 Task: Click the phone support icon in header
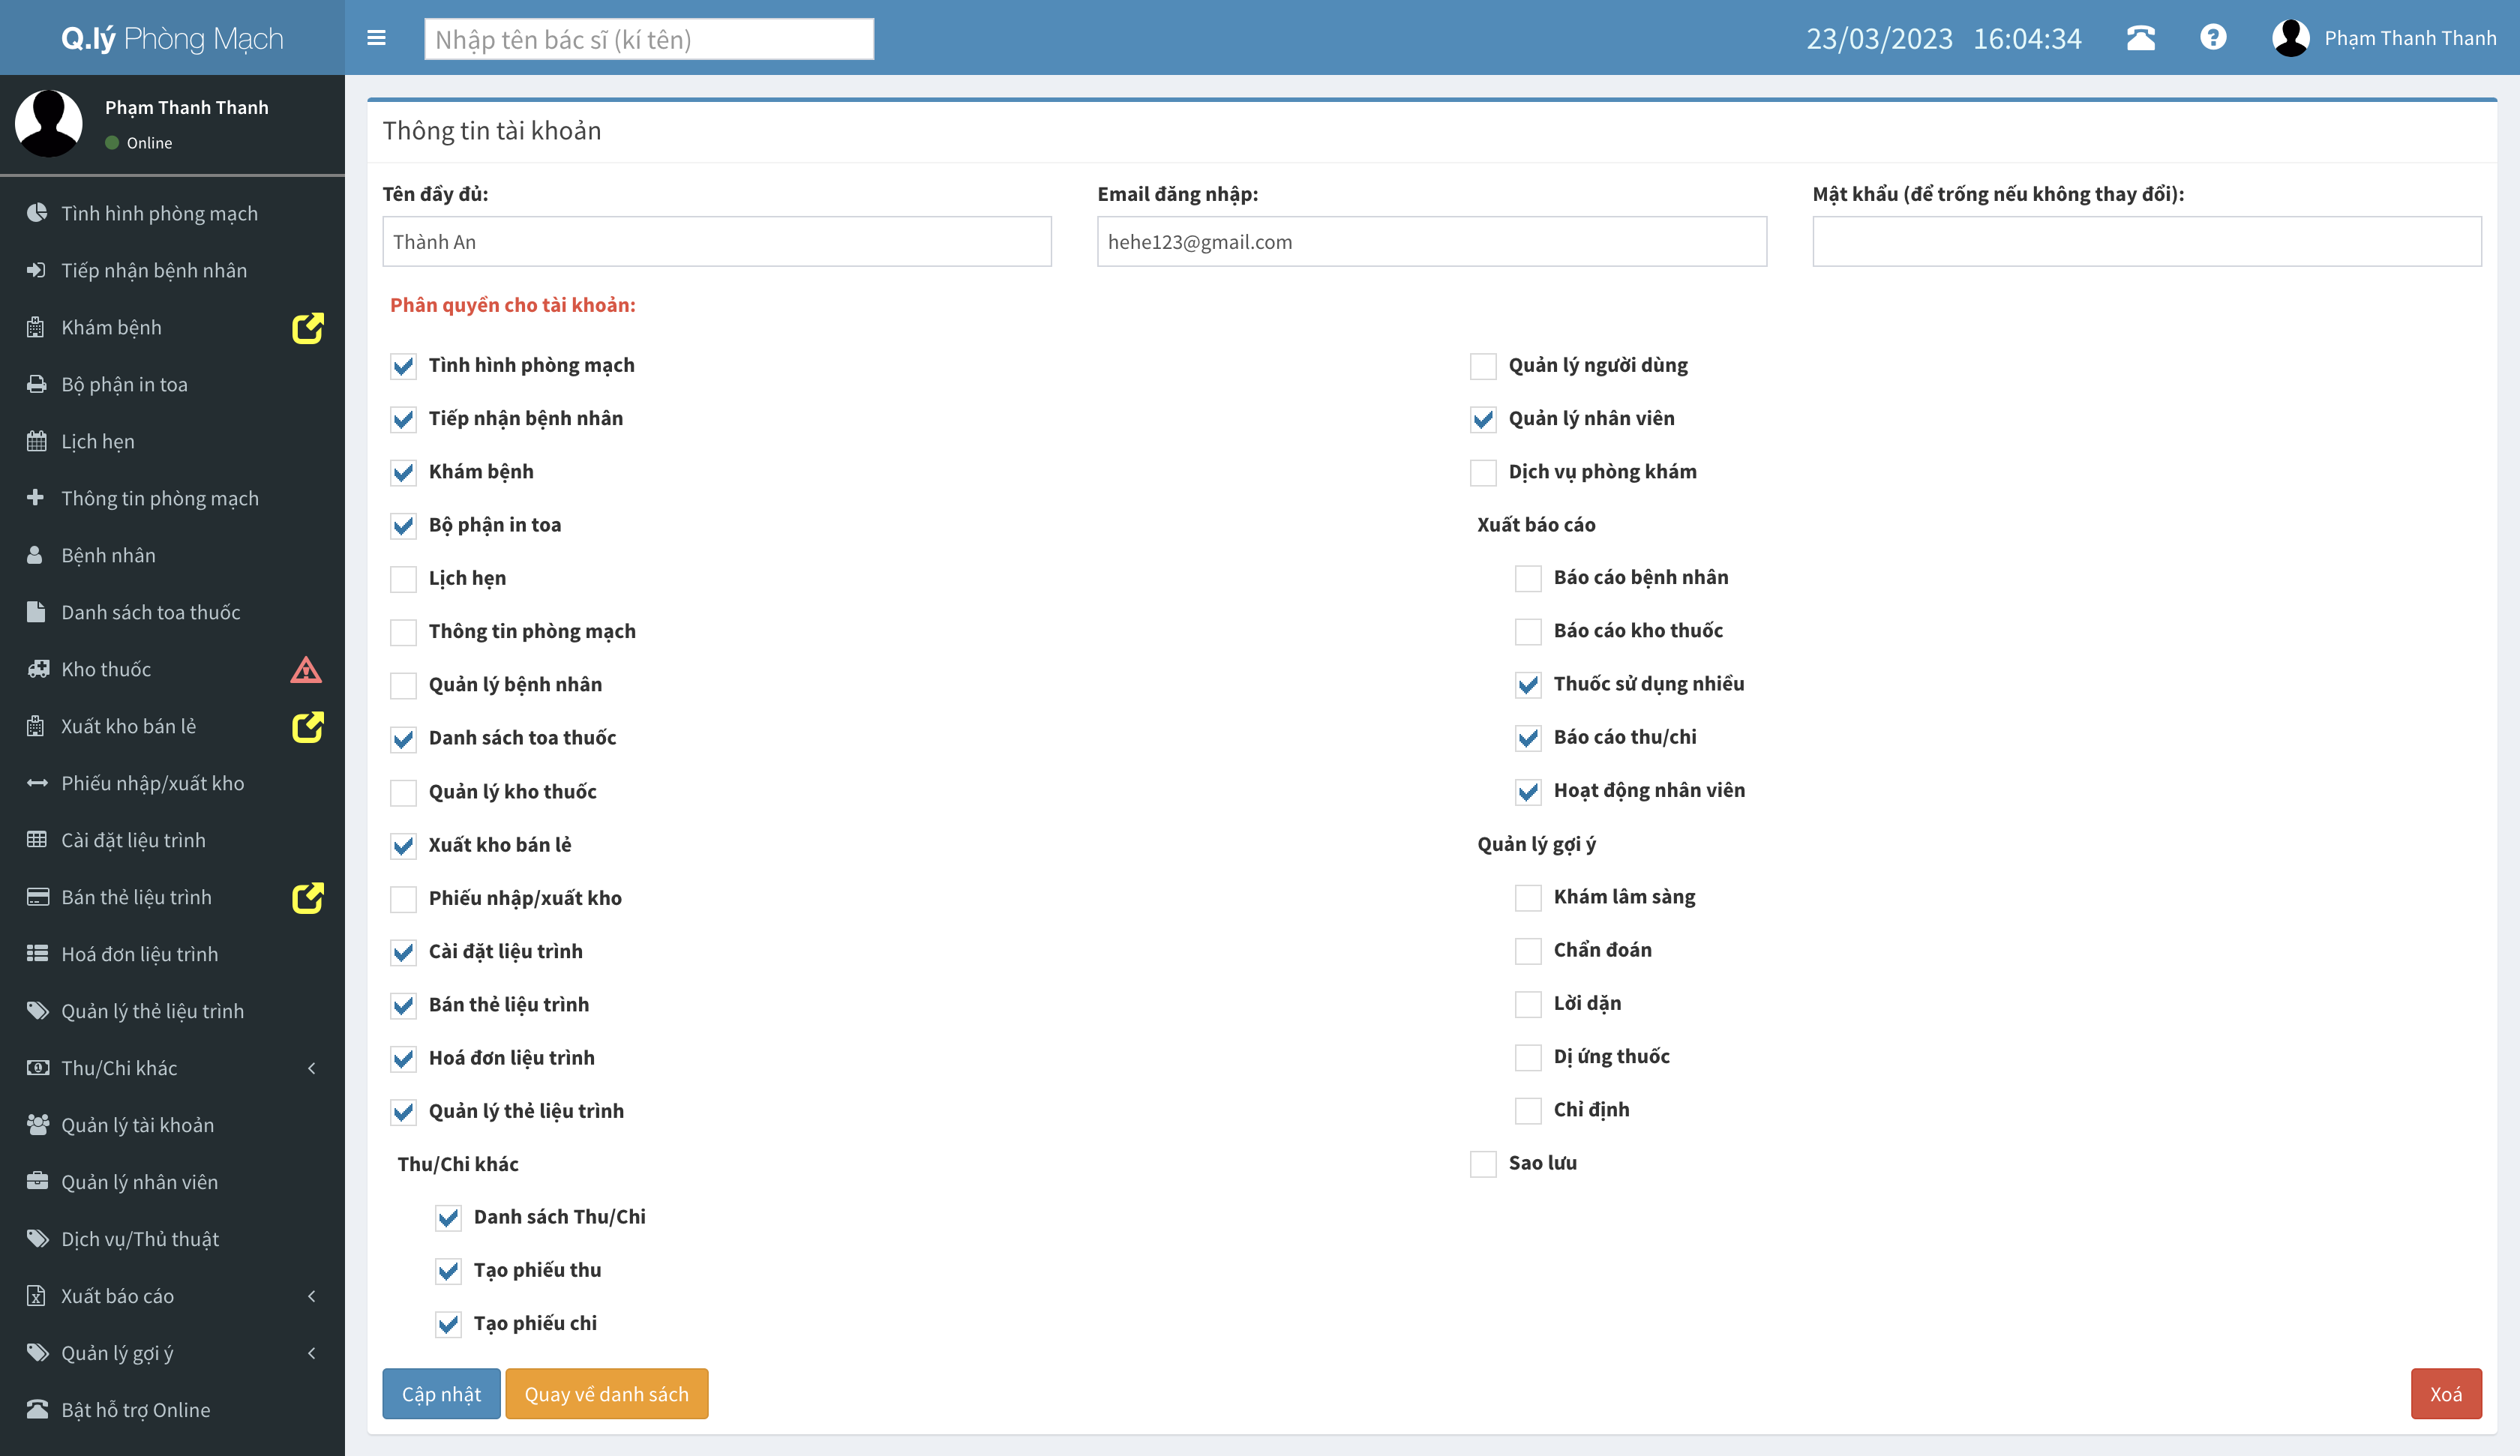[x=2140, y=38]
